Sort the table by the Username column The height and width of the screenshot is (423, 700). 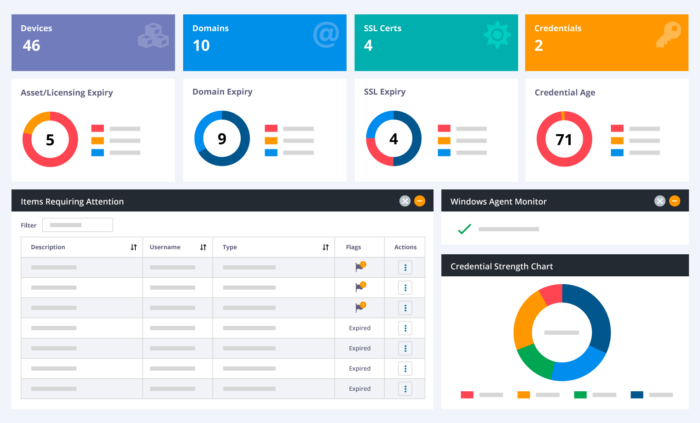pos(203,247)
